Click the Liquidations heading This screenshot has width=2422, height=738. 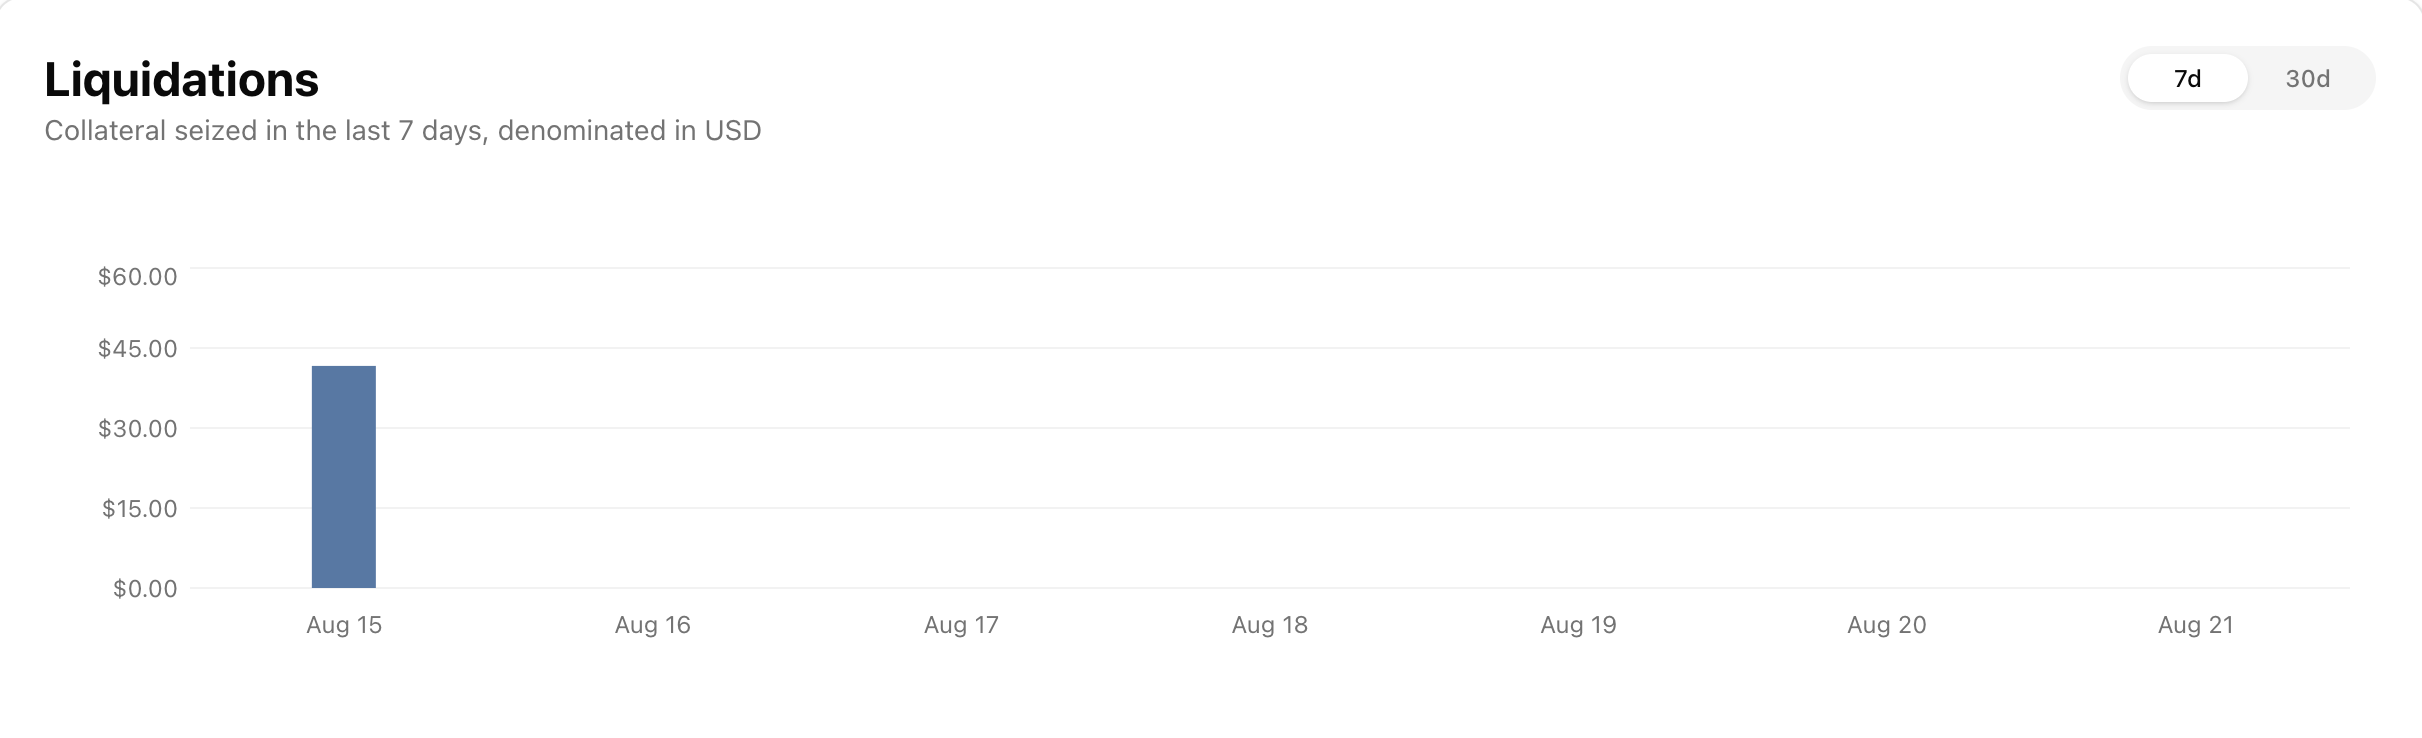pyautogui.click(x=181, y=80)
